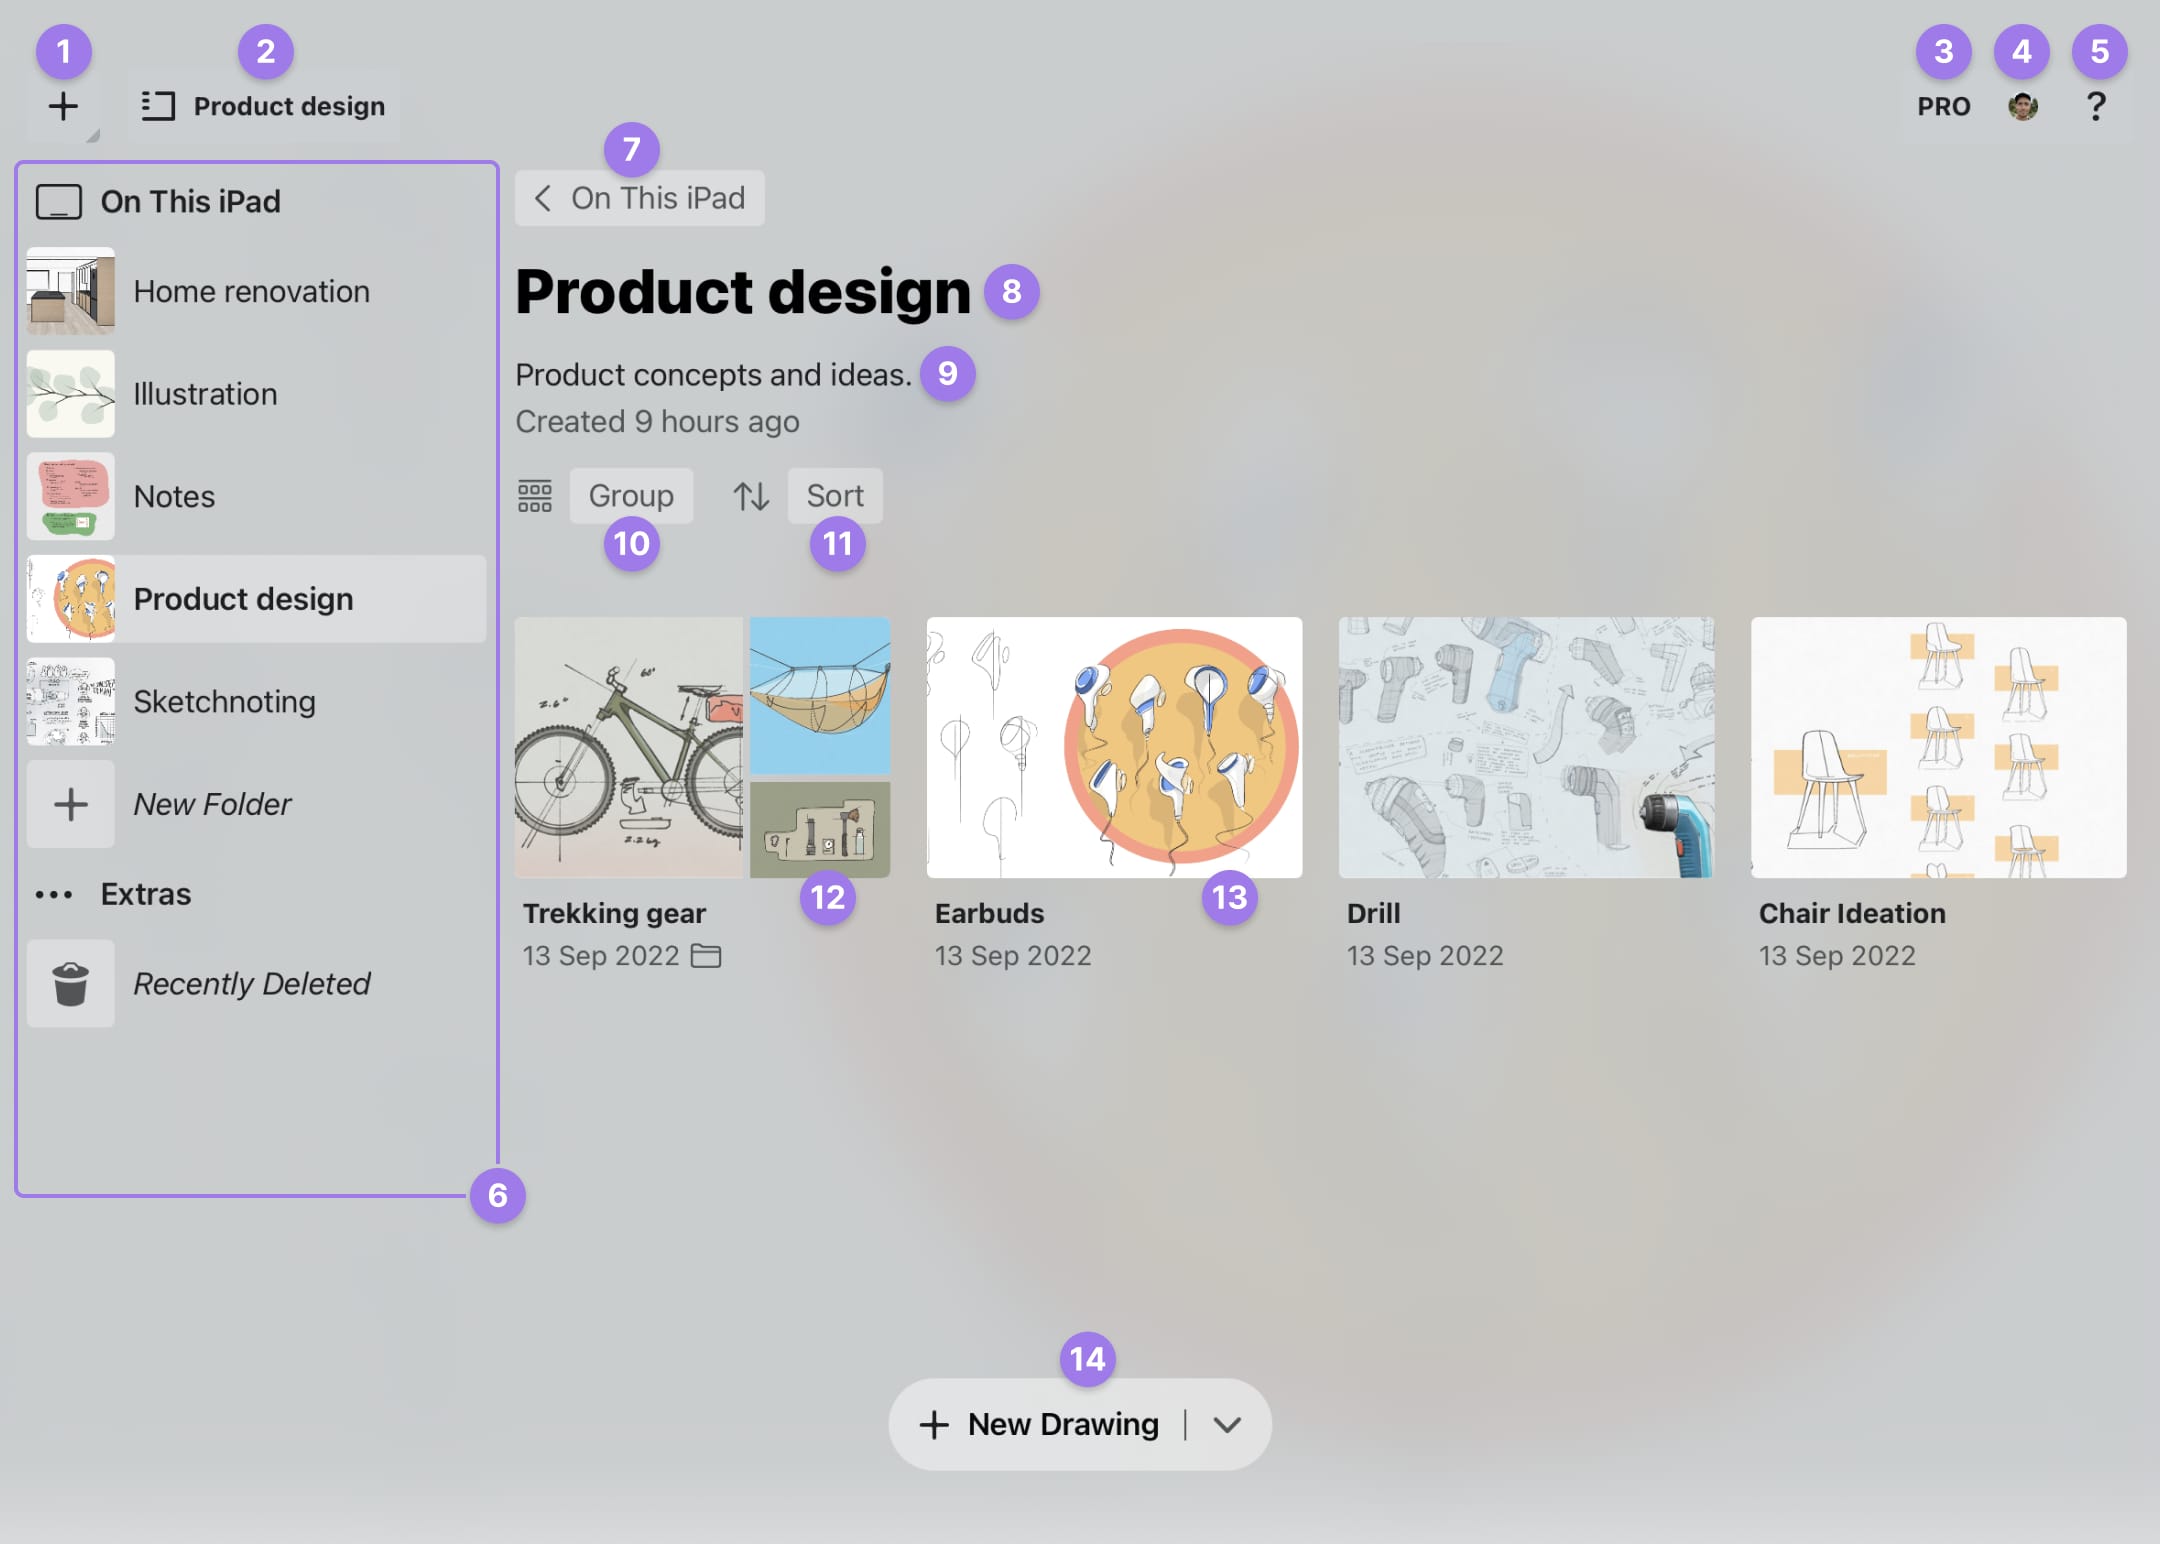Click the grid group icon
The height and width of the screenshot is (1544, 2160).
[x=535, y=496]
